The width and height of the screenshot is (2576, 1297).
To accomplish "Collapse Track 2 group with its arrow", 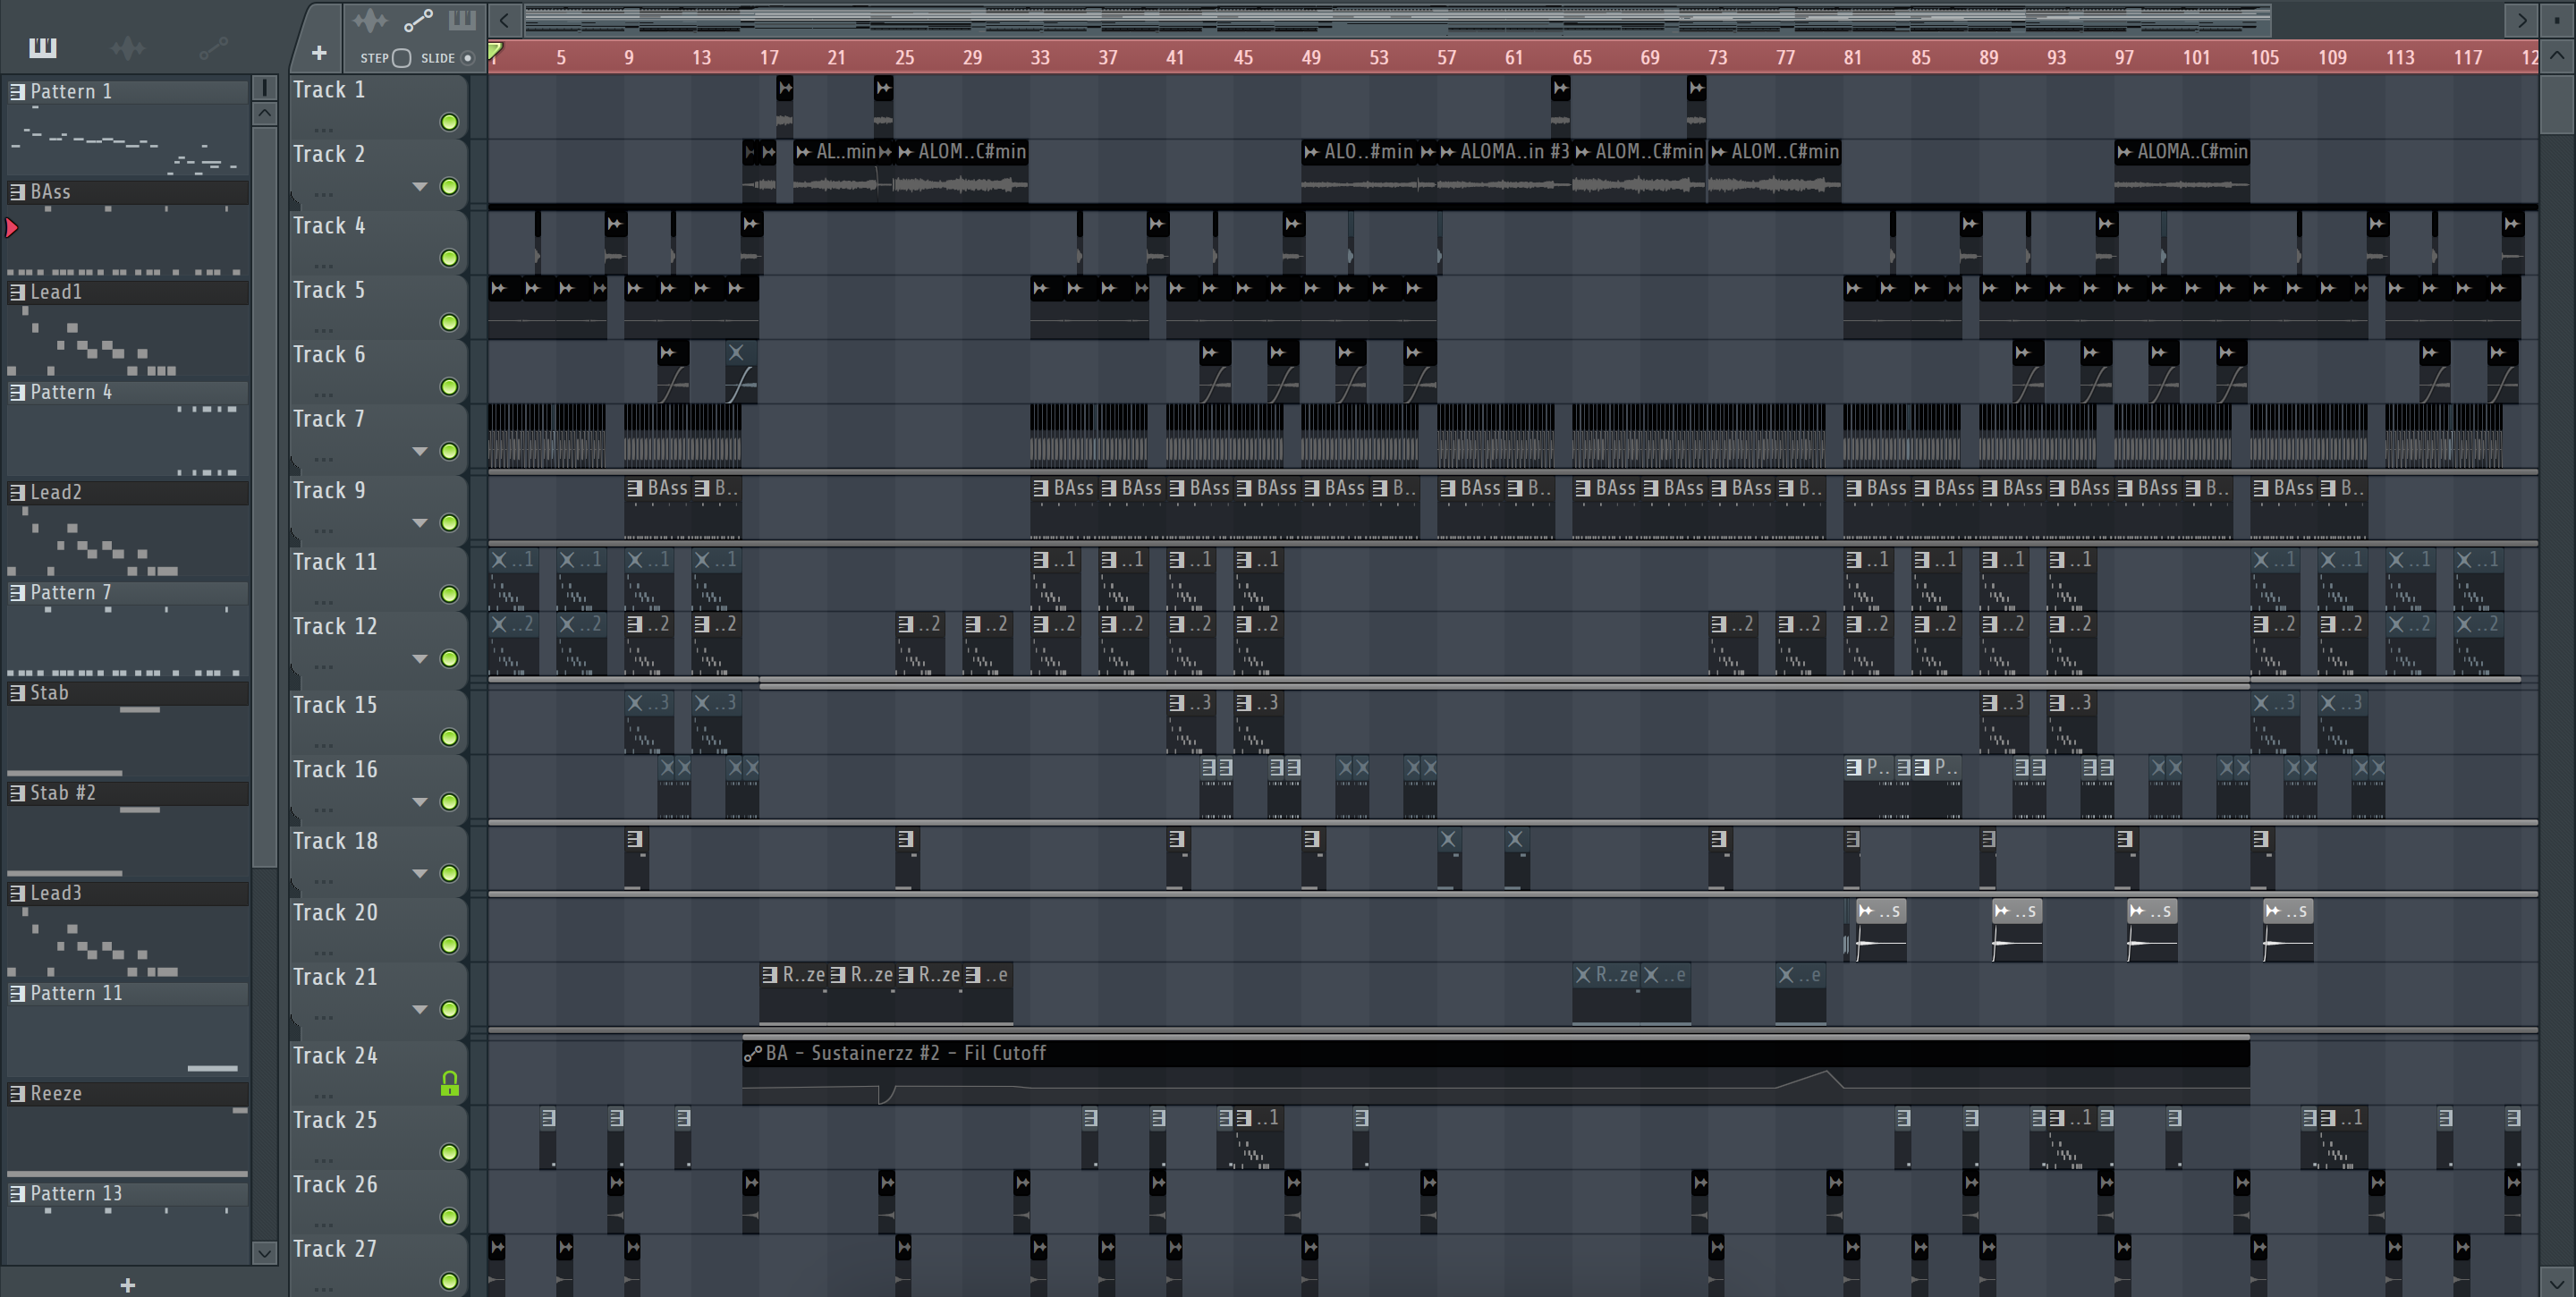I will pos(420,187).
